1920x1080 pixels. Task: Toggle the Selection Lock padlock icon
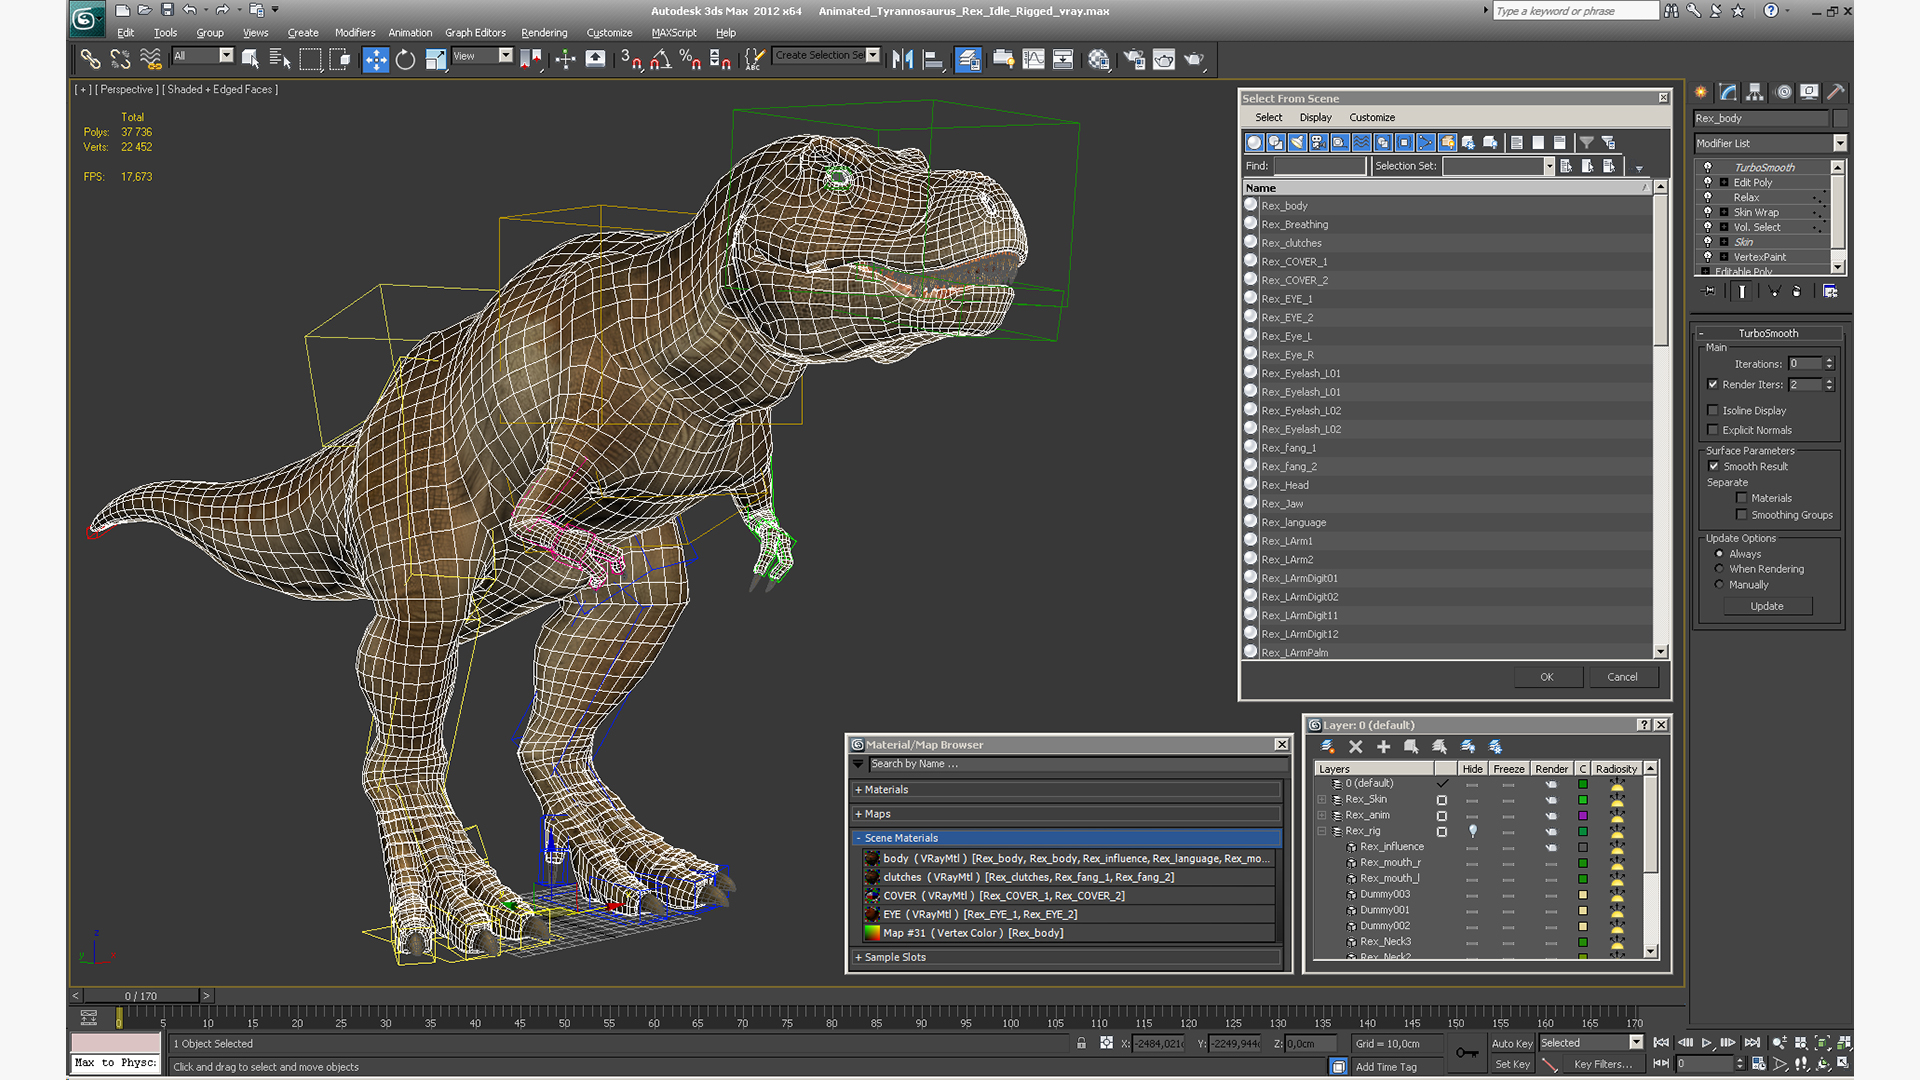click(x=1081, y=1043)
